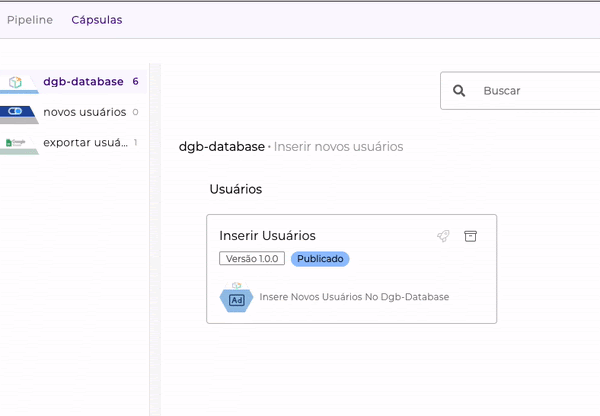The height and width of the screenshot is (416, 600).
Task: Click the Versão 1.0.0 badge
Action: [252, 258]
